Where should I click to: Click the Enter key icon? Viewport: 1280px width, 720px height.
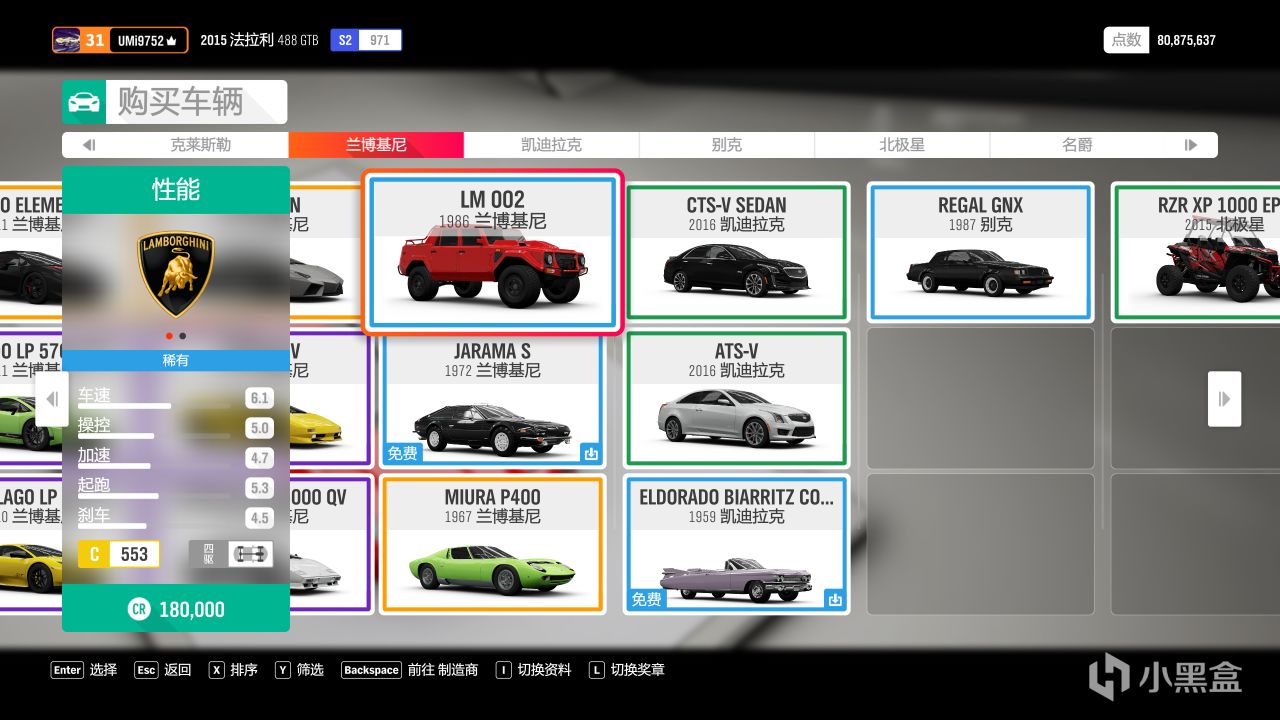click(x=68, y=670)
